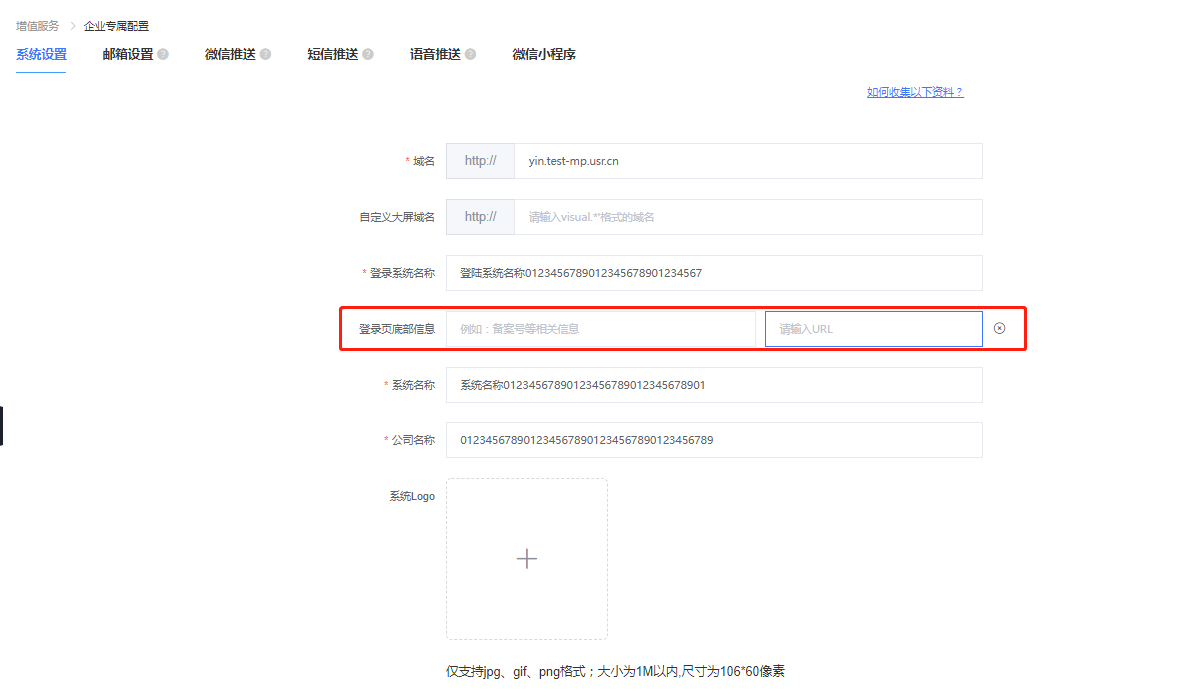Click the 系统名称 field label
Screen dimensions: 1202x698
tap(413, 385)
